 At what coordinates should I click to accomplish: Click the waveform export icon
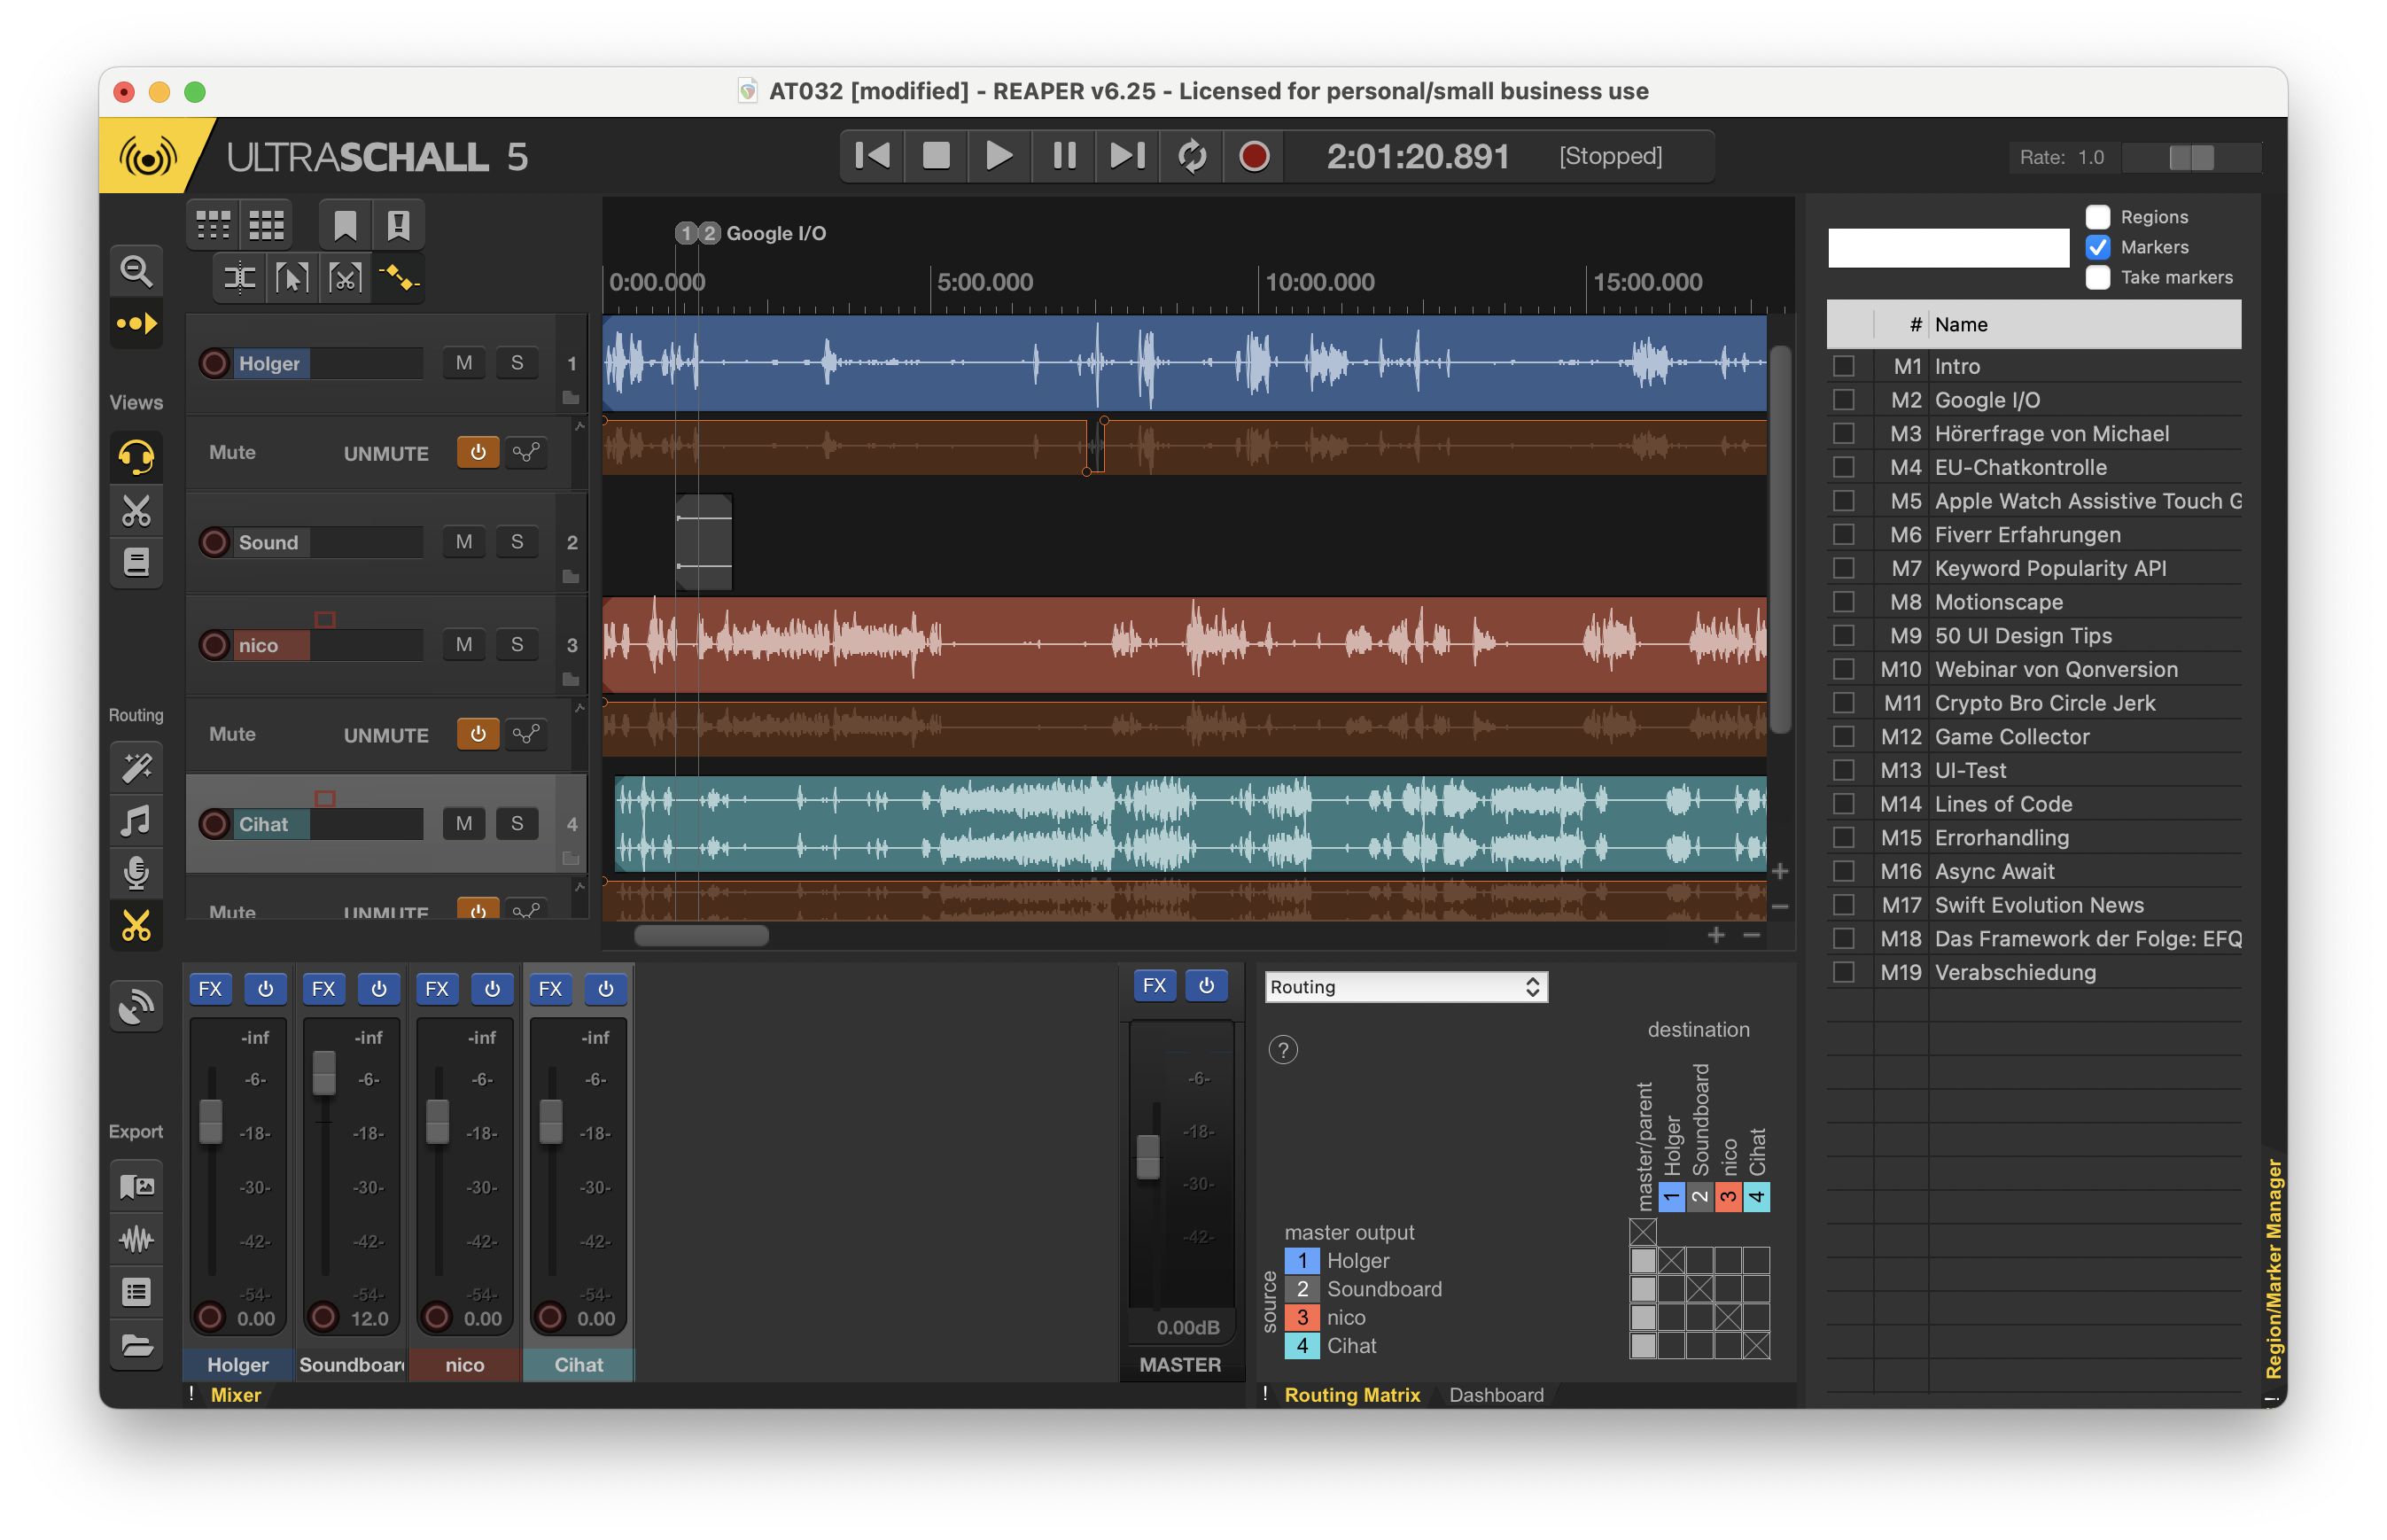point(136,1240)
